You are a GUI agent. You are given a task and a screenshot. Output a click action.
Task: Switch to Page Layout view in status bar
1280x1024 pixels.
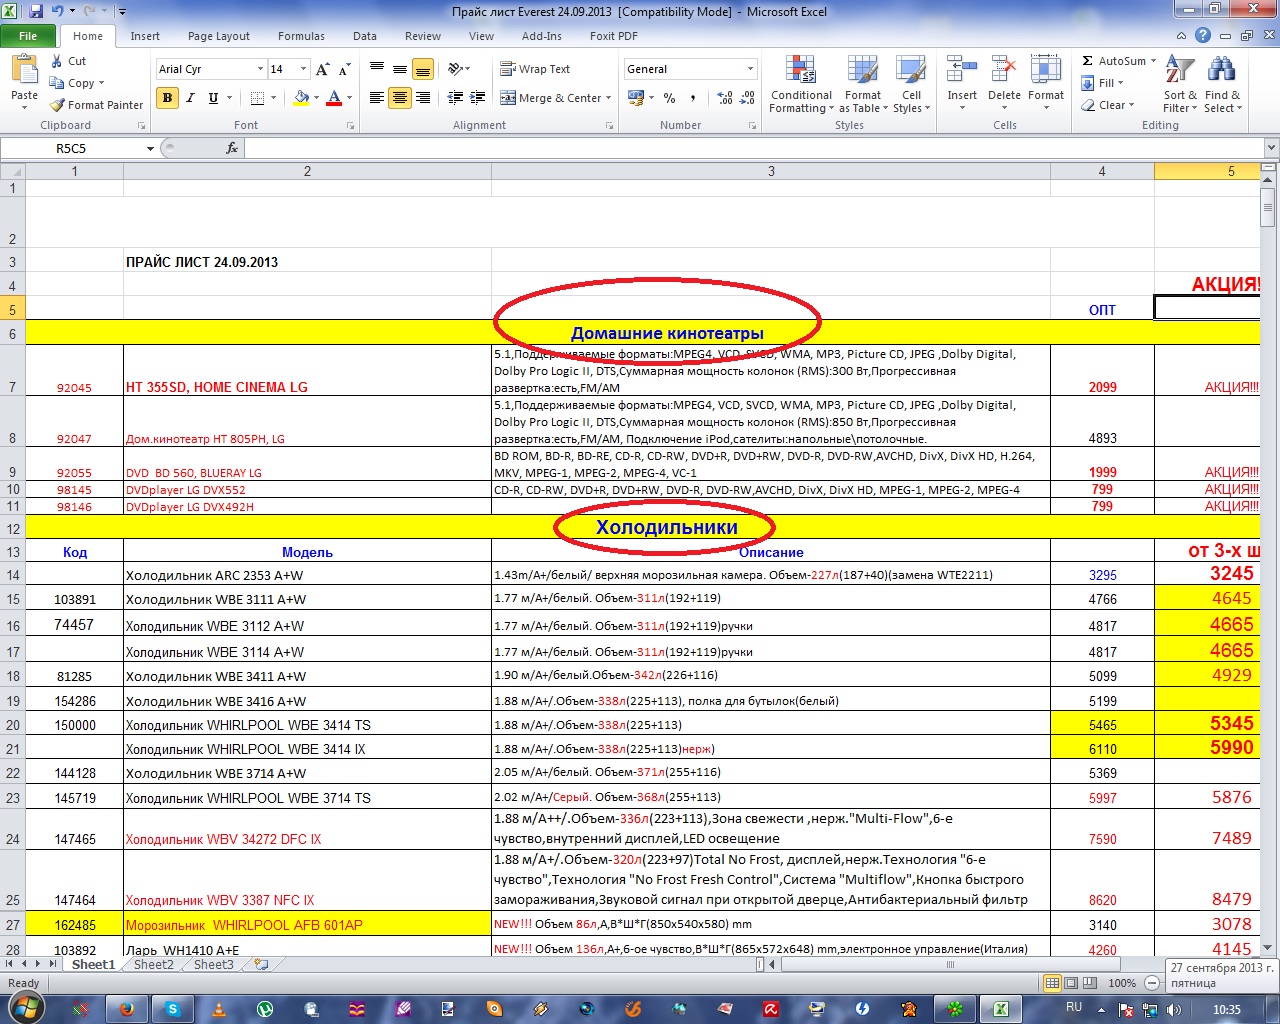(1071, 984)
